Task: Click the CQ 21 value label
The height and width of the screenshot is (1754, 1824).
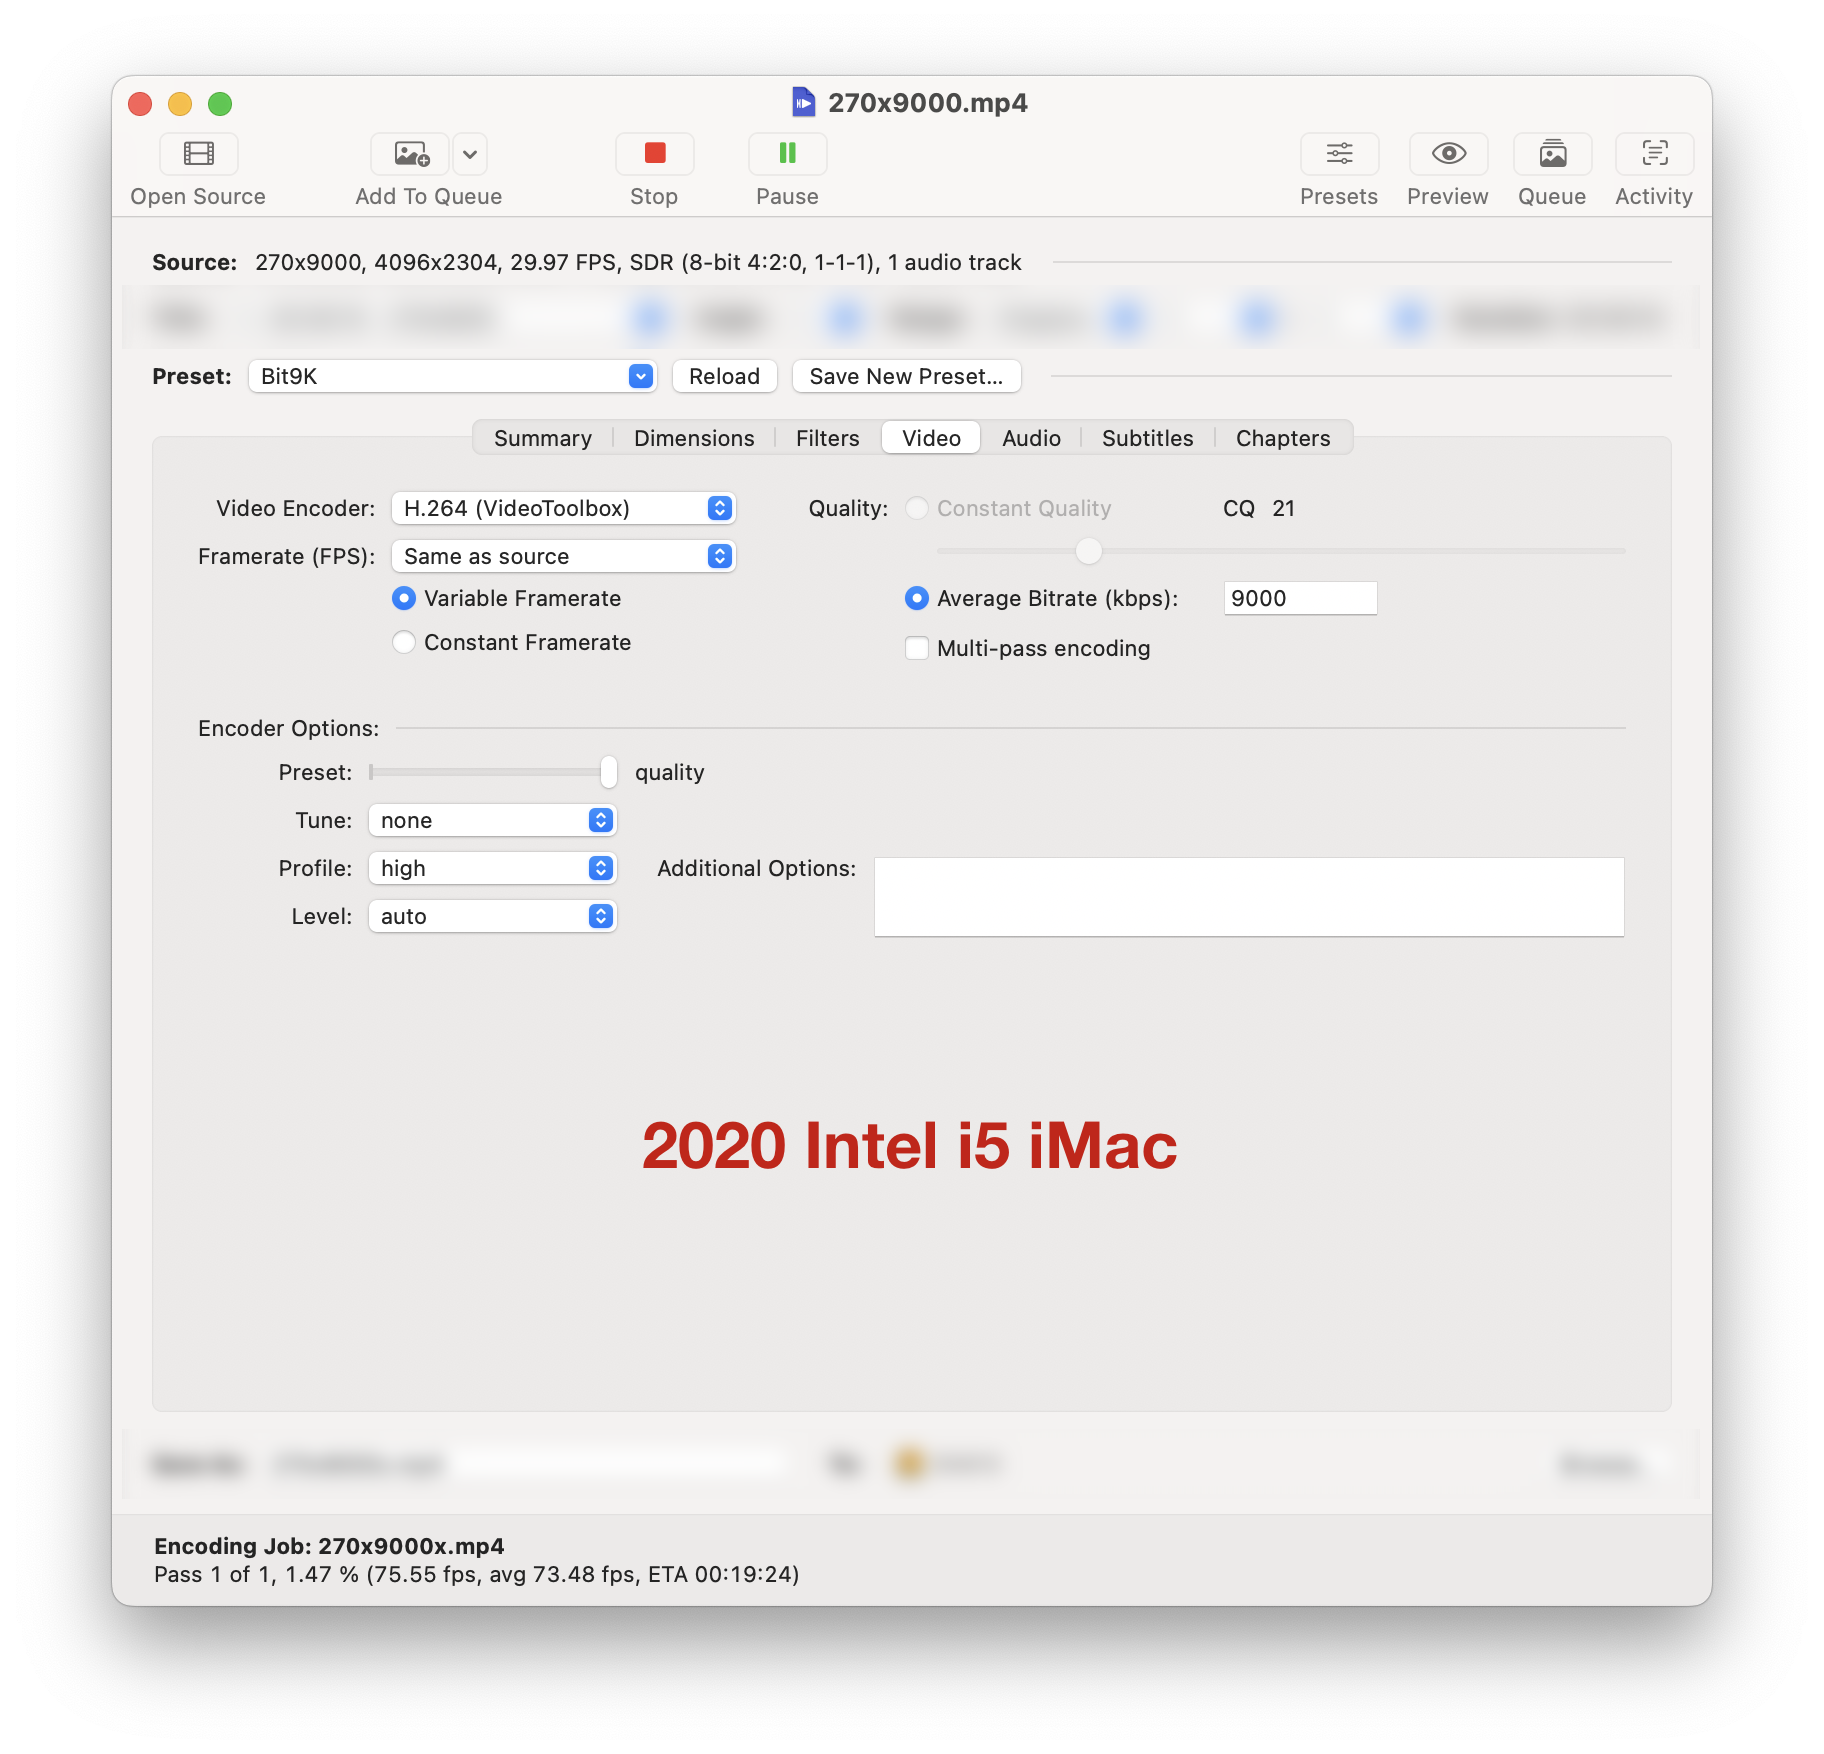Action: [x=1259, y=508]
